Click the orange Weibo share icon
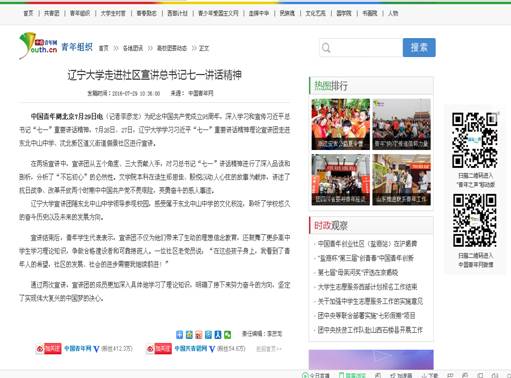 coord(199,334)
